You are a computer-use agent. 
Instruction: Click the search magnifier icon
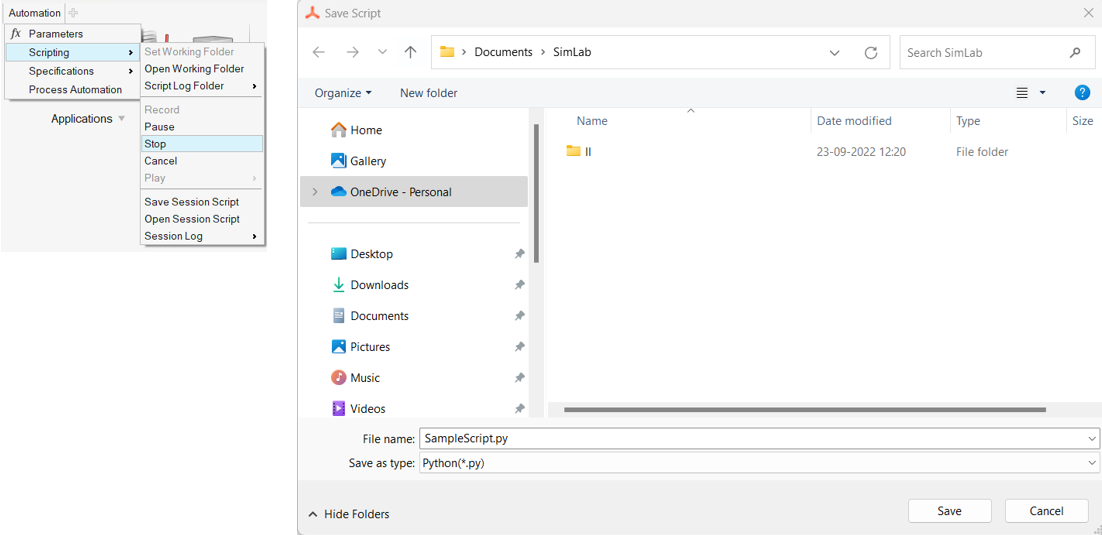point(1075,53)
